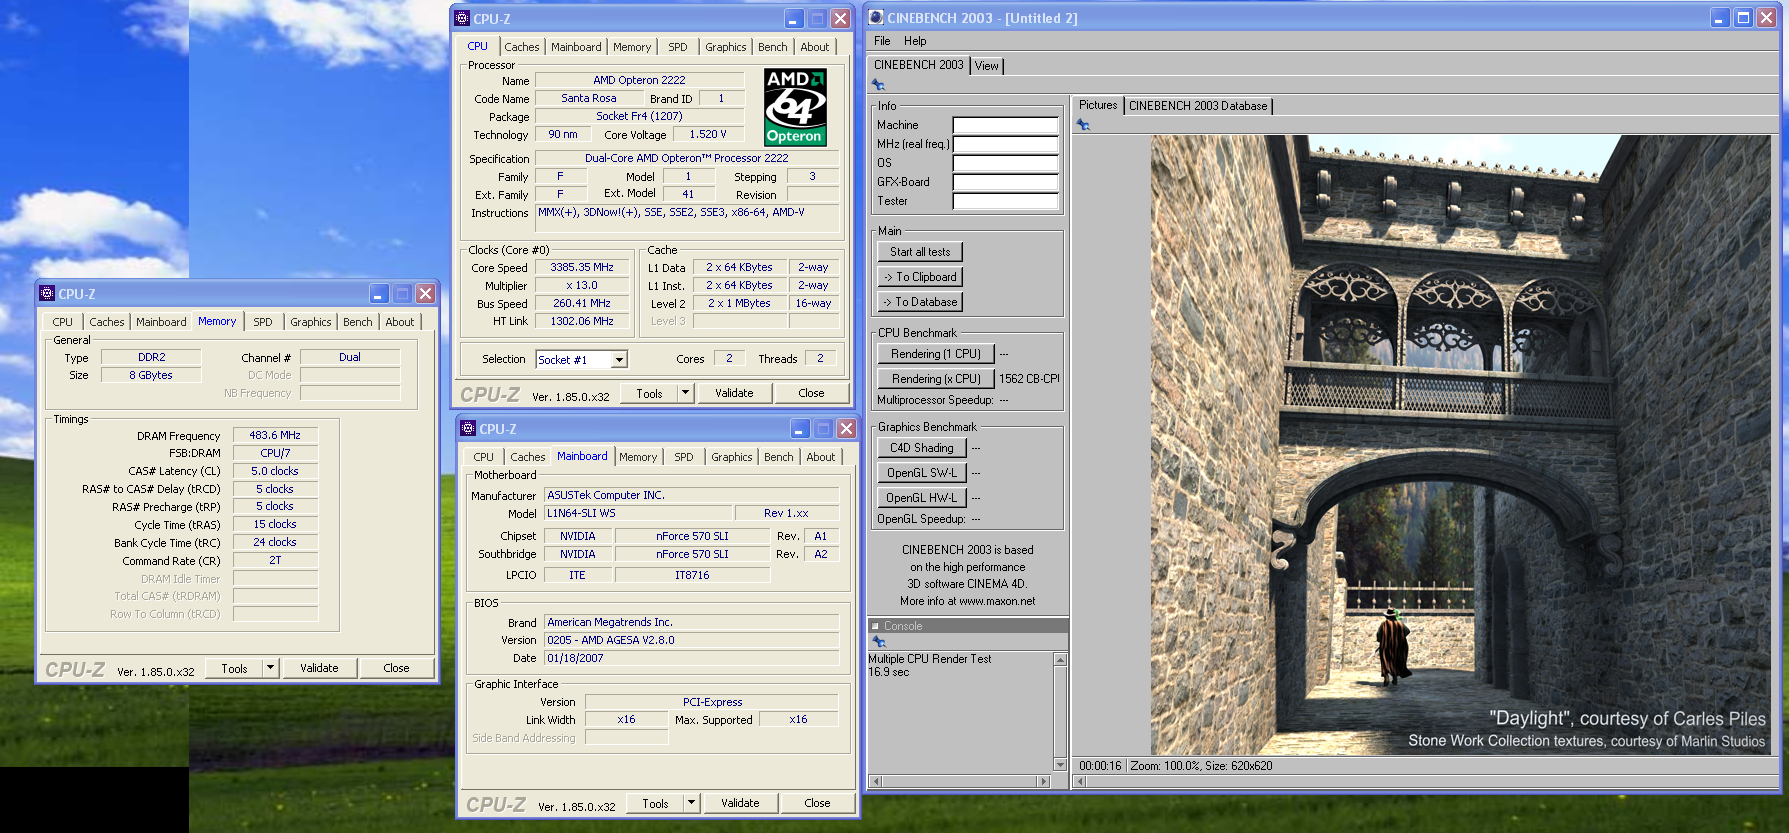Click the DRAM Frequency value 483.6 MHz
Image resolution: width=1789 pixels, height=833 pixels.
tap(275, 435)
